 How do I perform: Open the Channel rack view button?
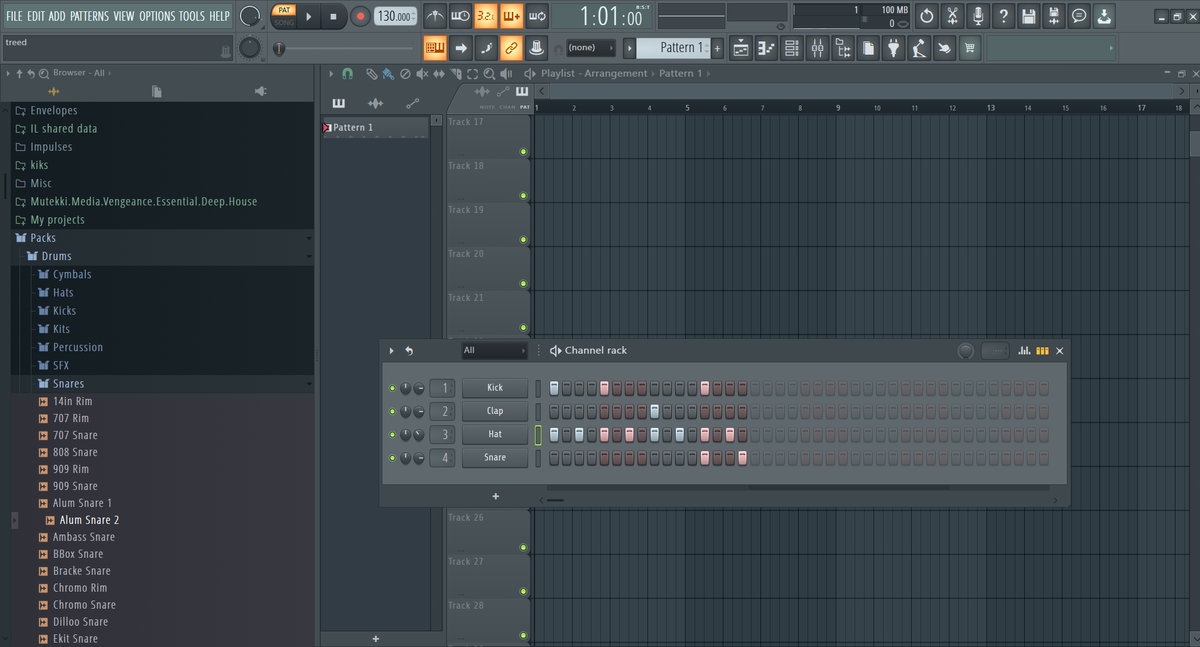(792, 47)
